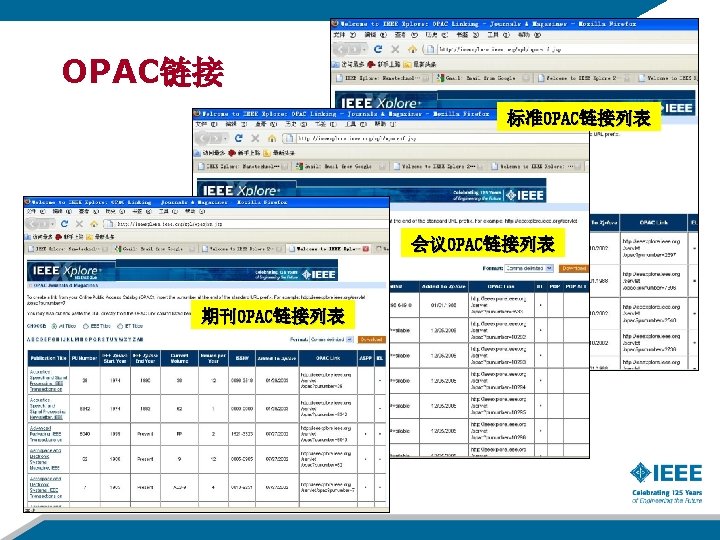720x540 pixels.
Task: Click the Gmail tab favicon in the front window
Action: click(x=118, y=248)
